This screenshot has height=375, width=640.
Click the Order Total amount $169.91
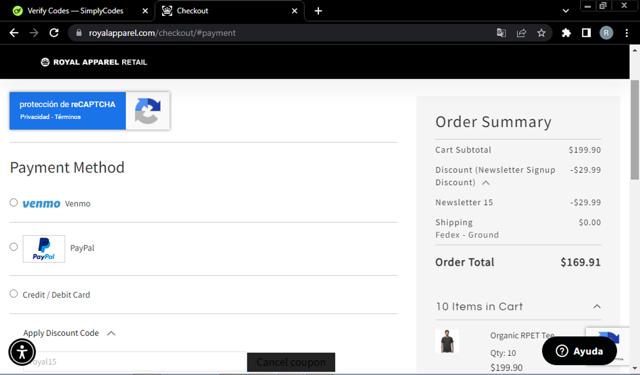580,262
